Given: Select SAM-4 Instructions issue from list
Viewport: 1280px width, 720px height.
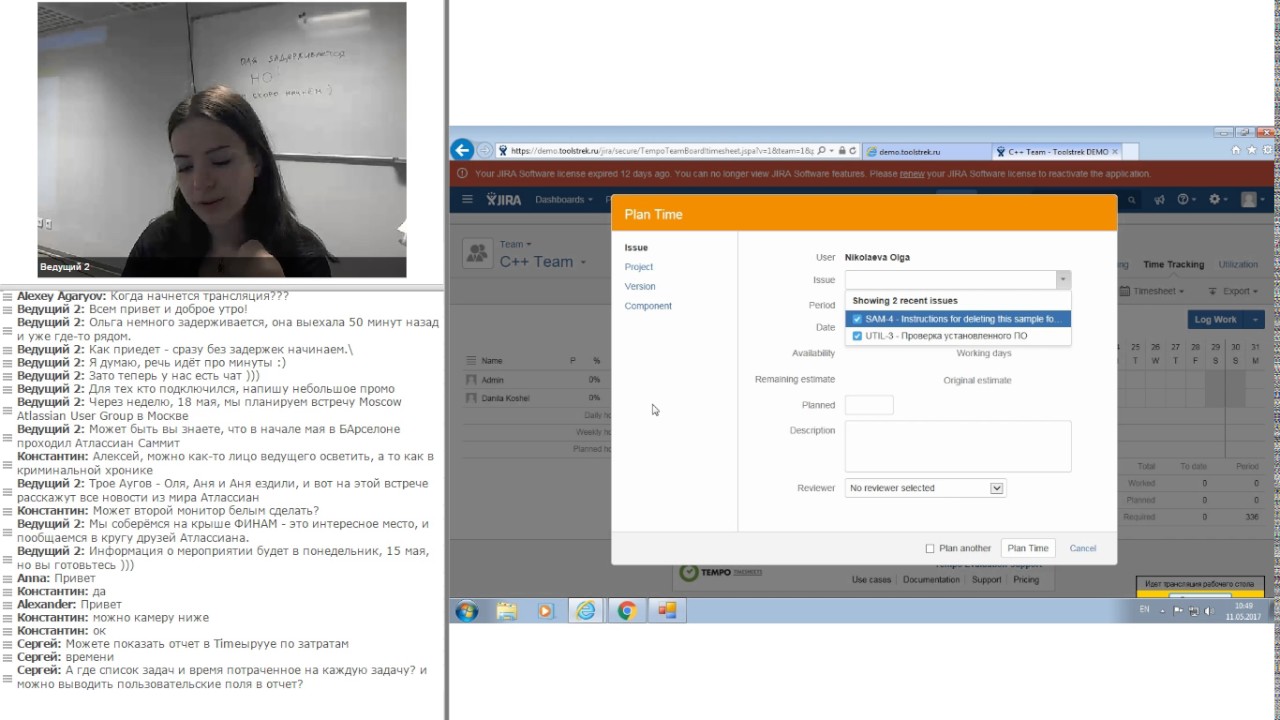Looking at the screenshot, I should pos(958,319).
